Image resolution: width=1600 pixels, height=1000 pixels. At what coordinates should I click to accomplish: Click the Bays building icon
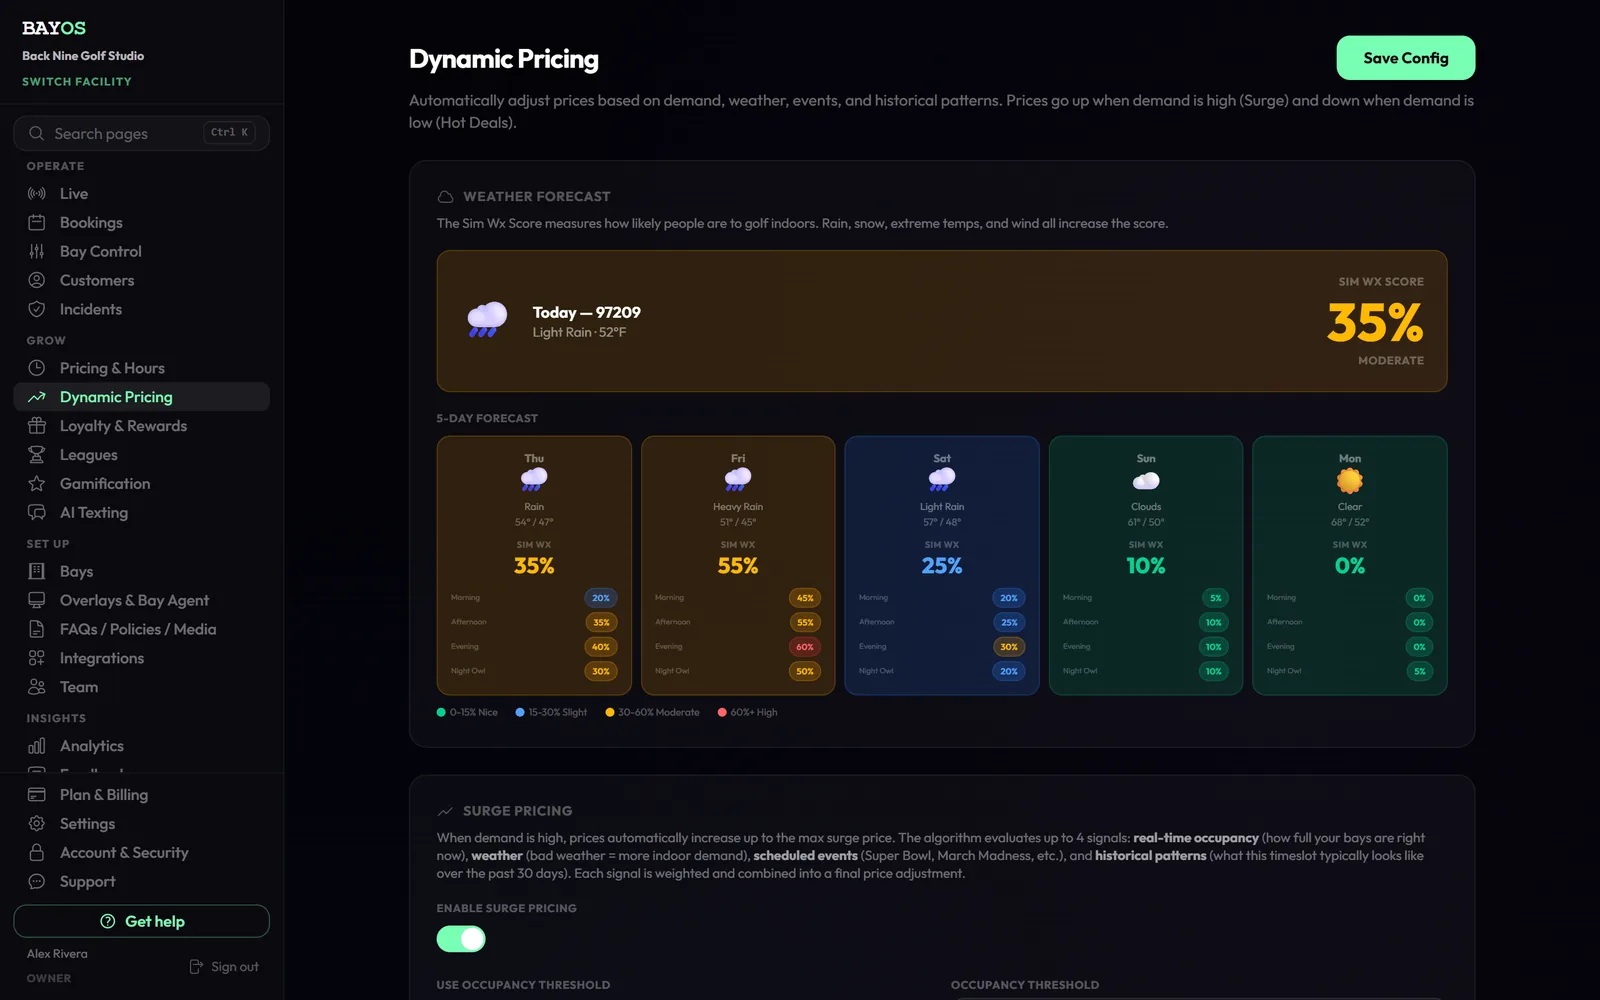click(37, 572)
